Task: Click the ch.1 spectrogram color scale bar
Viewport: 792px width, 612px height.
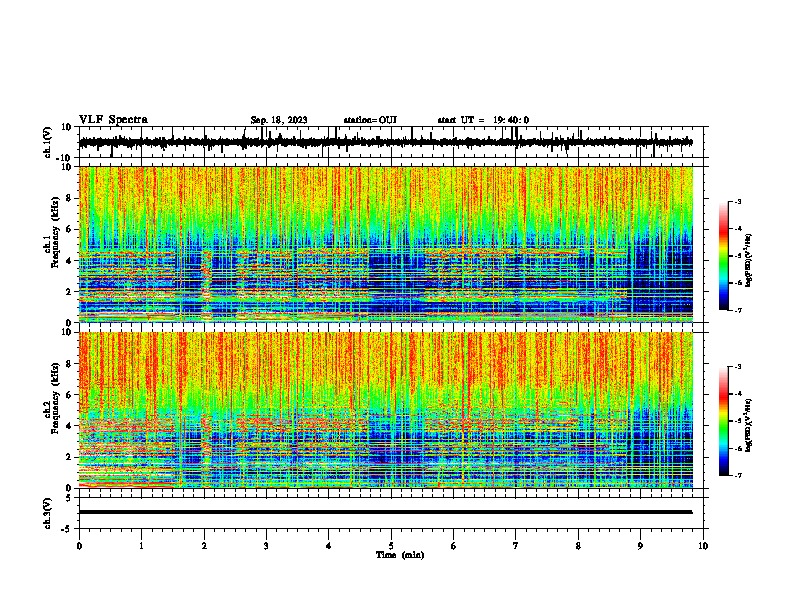Action: click(x=724, y=256)
